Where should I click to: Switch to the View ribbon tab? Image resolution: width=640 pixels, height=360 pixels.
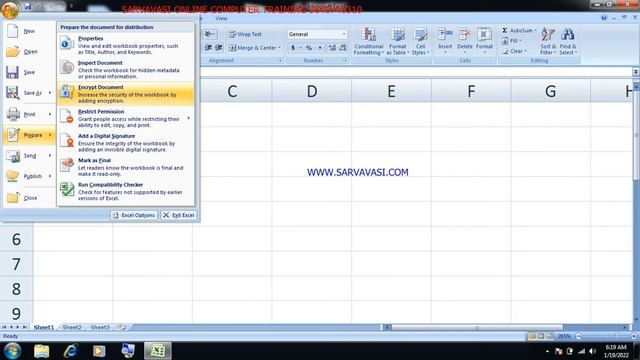click(221, 18)
